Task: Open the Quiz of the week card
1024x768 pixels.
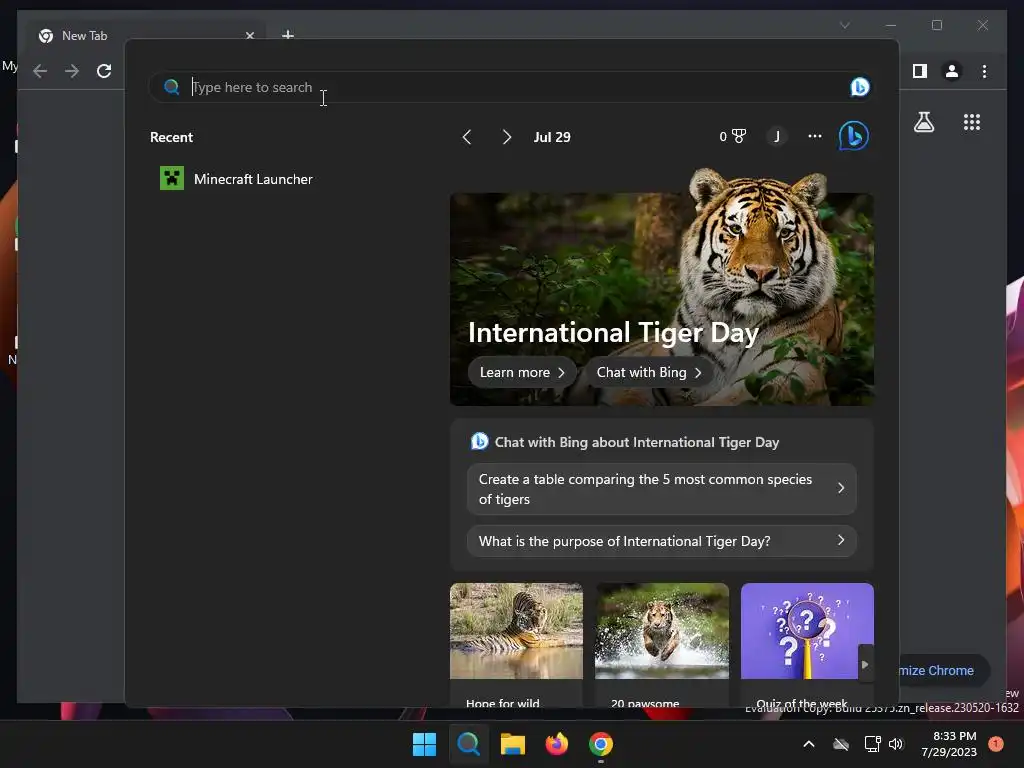Action: (x=807, y=645)
